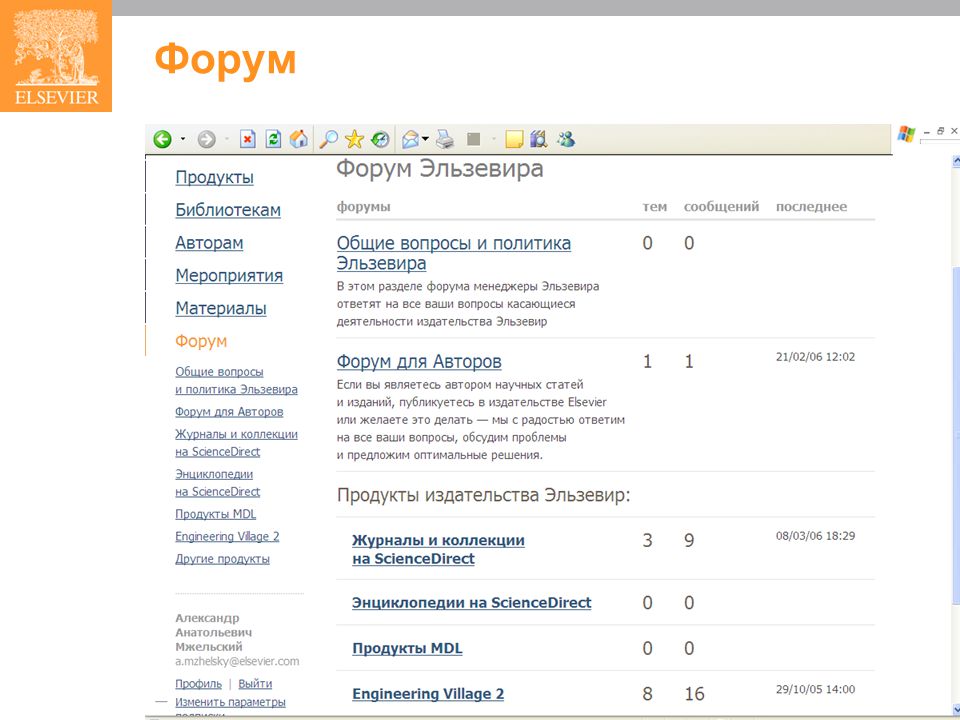Open the browser History icon
The height and width of the screenshot is (720, 960).
pos(380,140)
